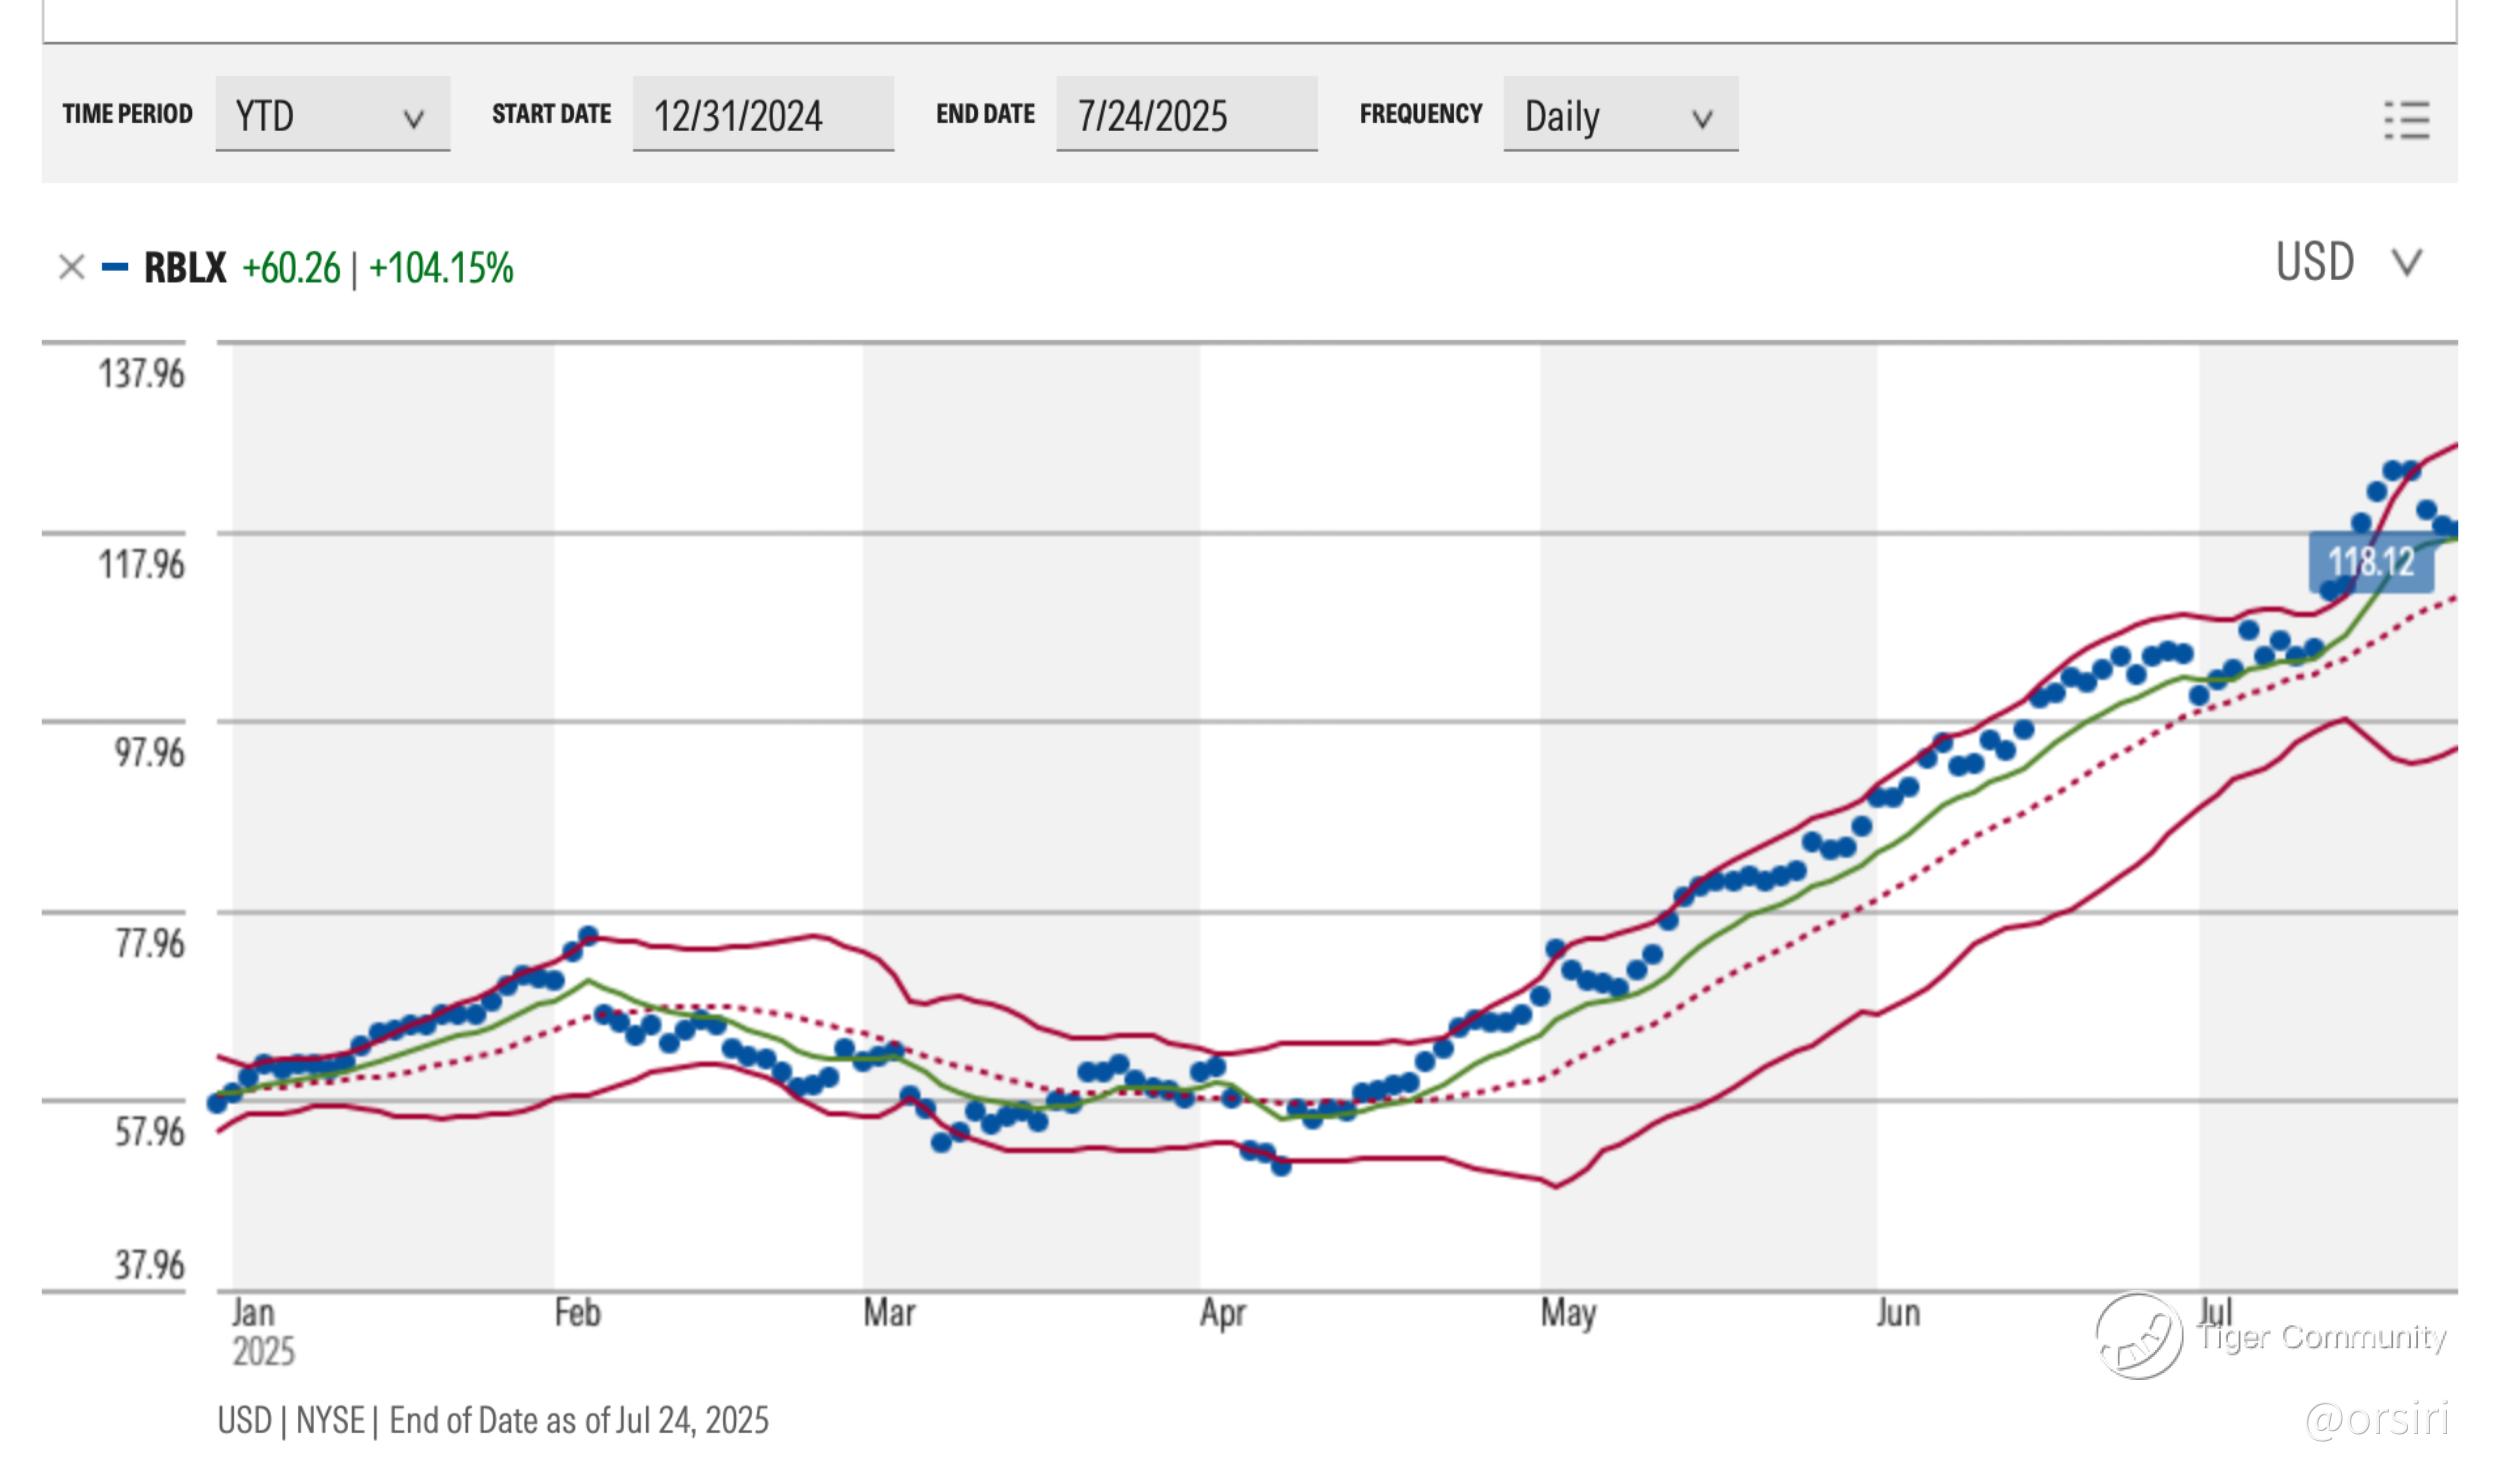Click the Jan 2025 axis label
Image resolution: width=2500 pixels, height=1476 pixels.
click(x=262, y=1331)
